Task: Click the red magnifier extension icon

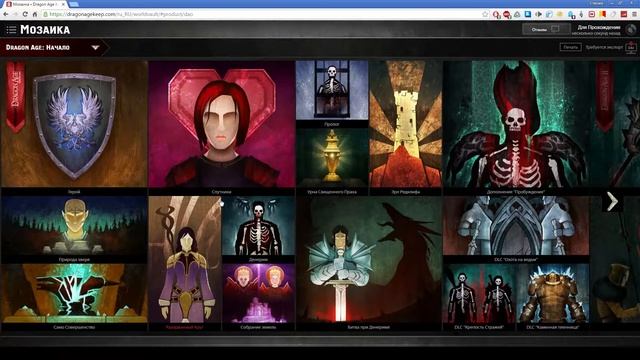Action: pyautogui.click(x=496, y=14)
